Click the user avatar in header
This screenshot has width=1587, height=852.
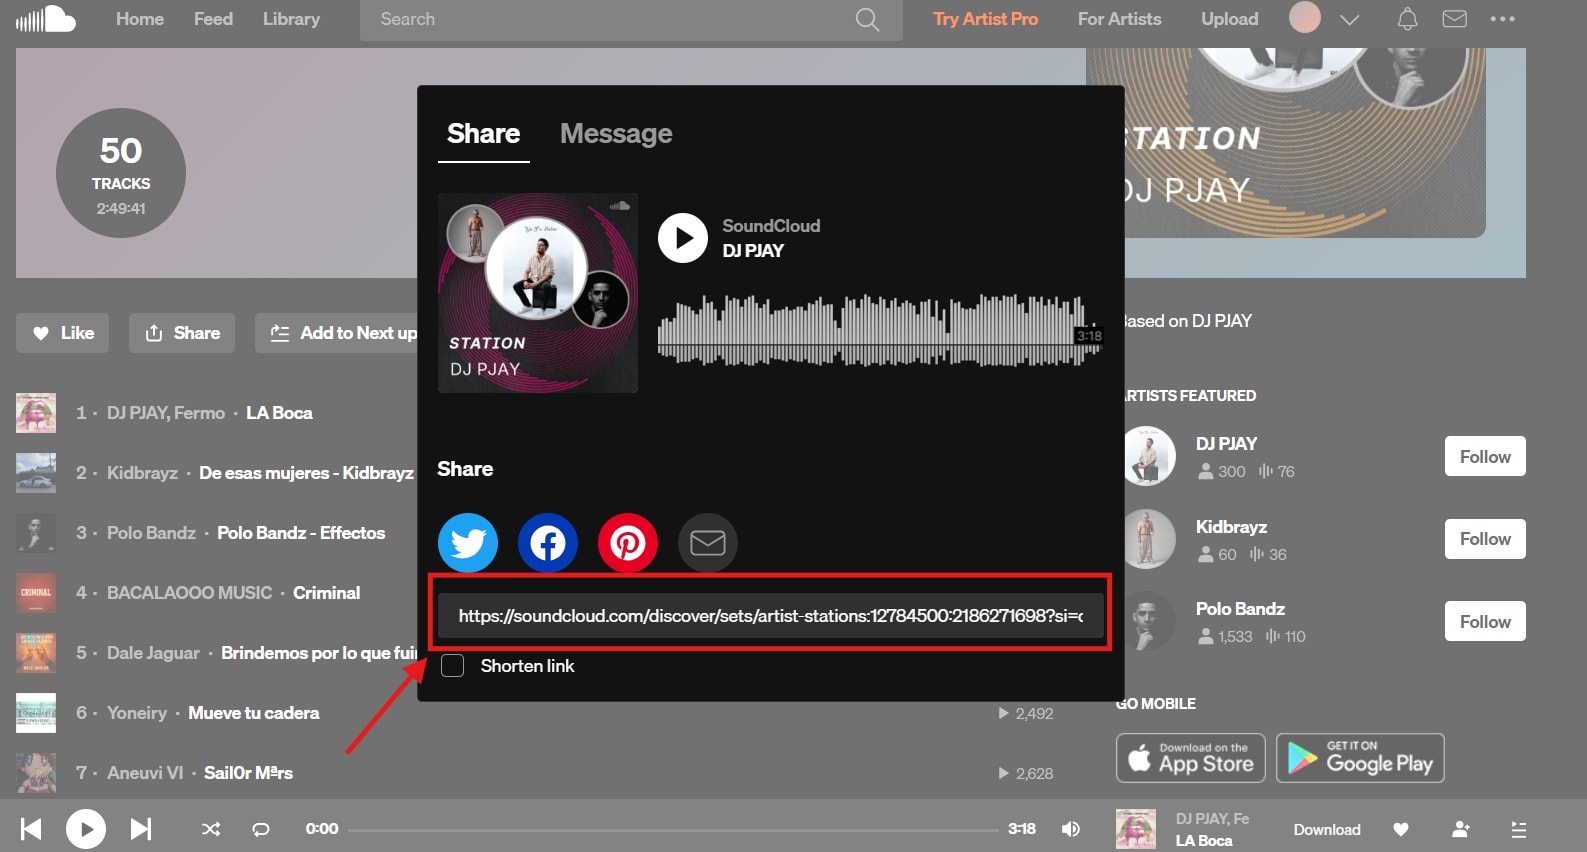click(1305, 17)
